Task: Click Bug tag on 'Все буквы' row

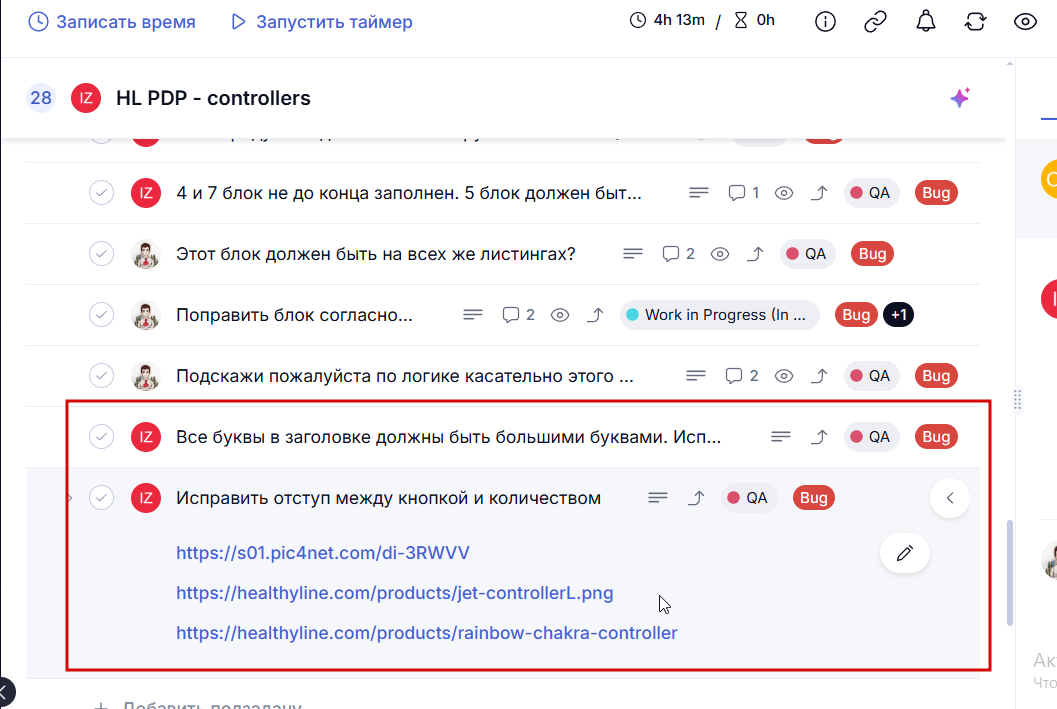Action: tap(936, 437)
